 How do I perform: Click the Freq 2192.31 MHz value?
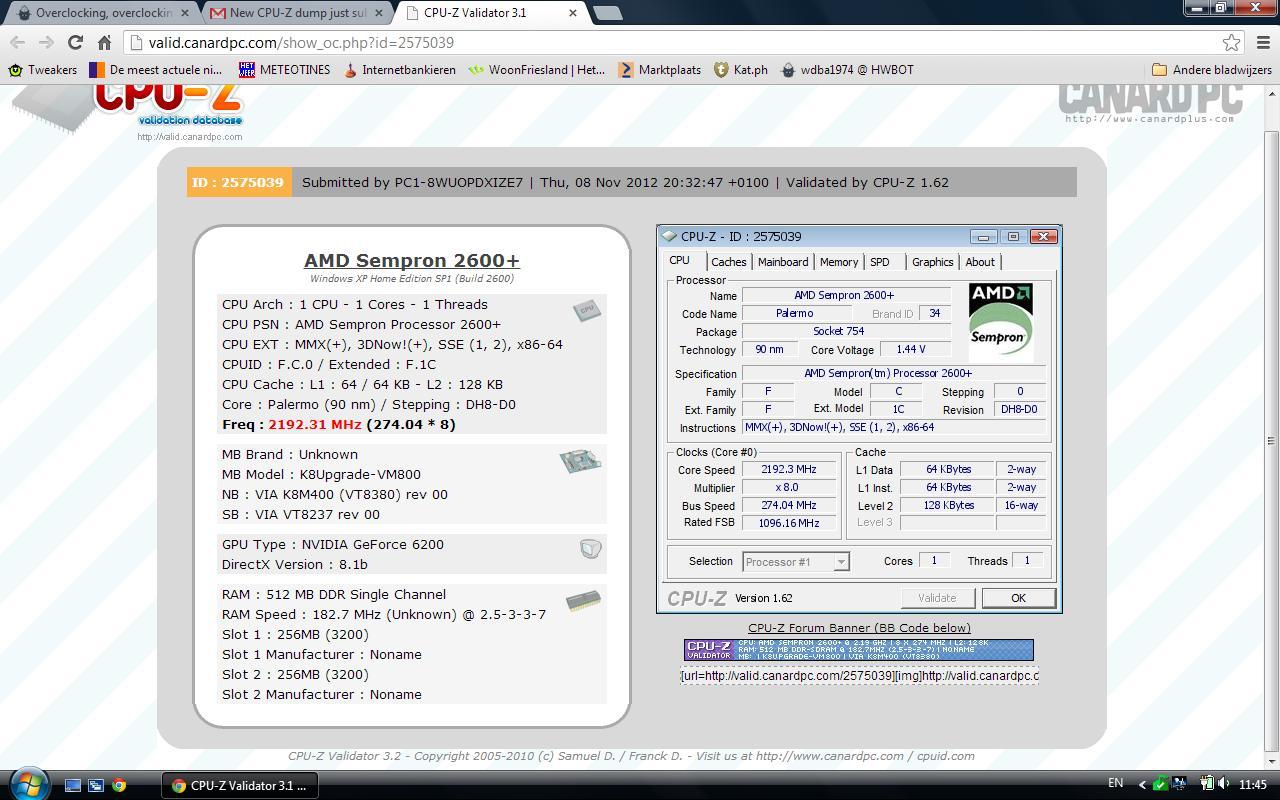click(315, 424)
